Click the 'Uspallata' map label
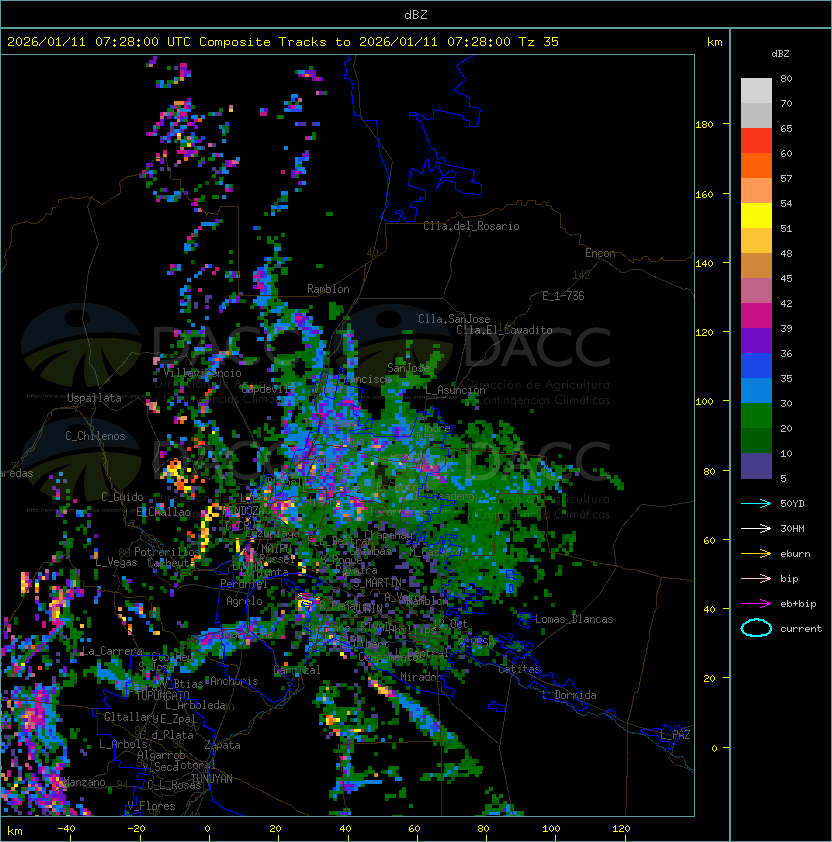 click(x=94, y=398)
